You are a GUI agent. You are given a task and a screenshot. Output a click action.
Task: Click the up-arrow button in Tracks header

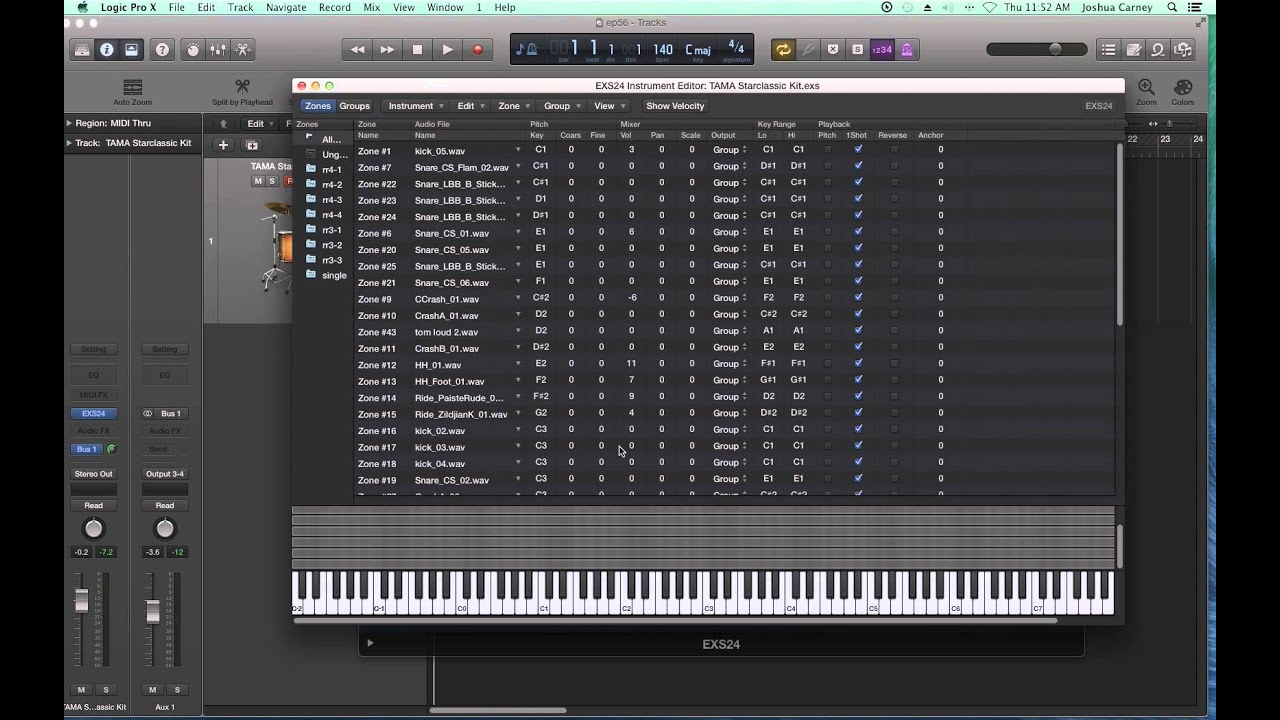pyautogui.click(x=223, y=124)
